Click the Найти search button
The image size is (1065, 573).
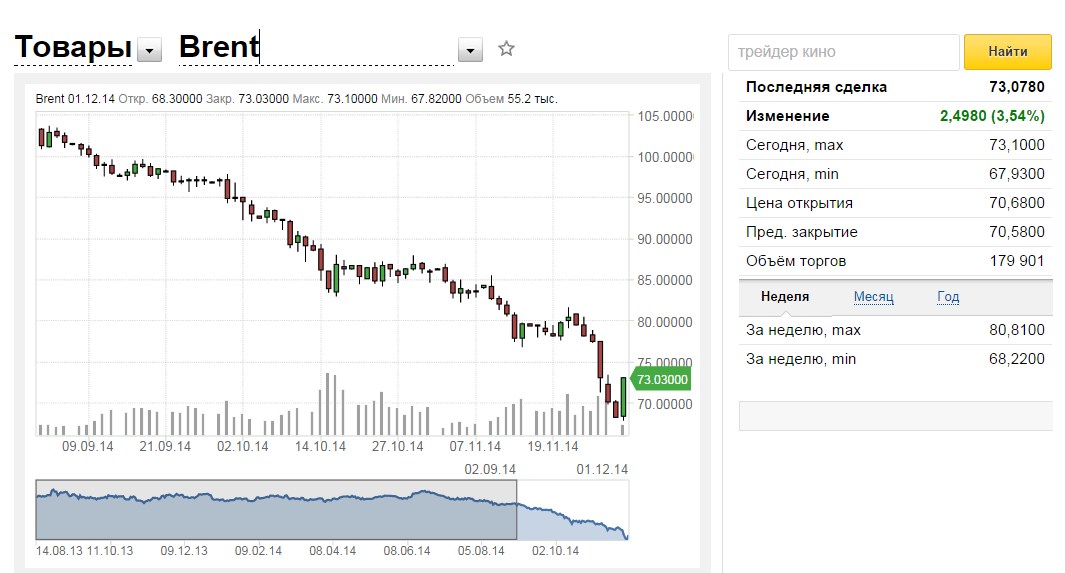point(1007,52)
